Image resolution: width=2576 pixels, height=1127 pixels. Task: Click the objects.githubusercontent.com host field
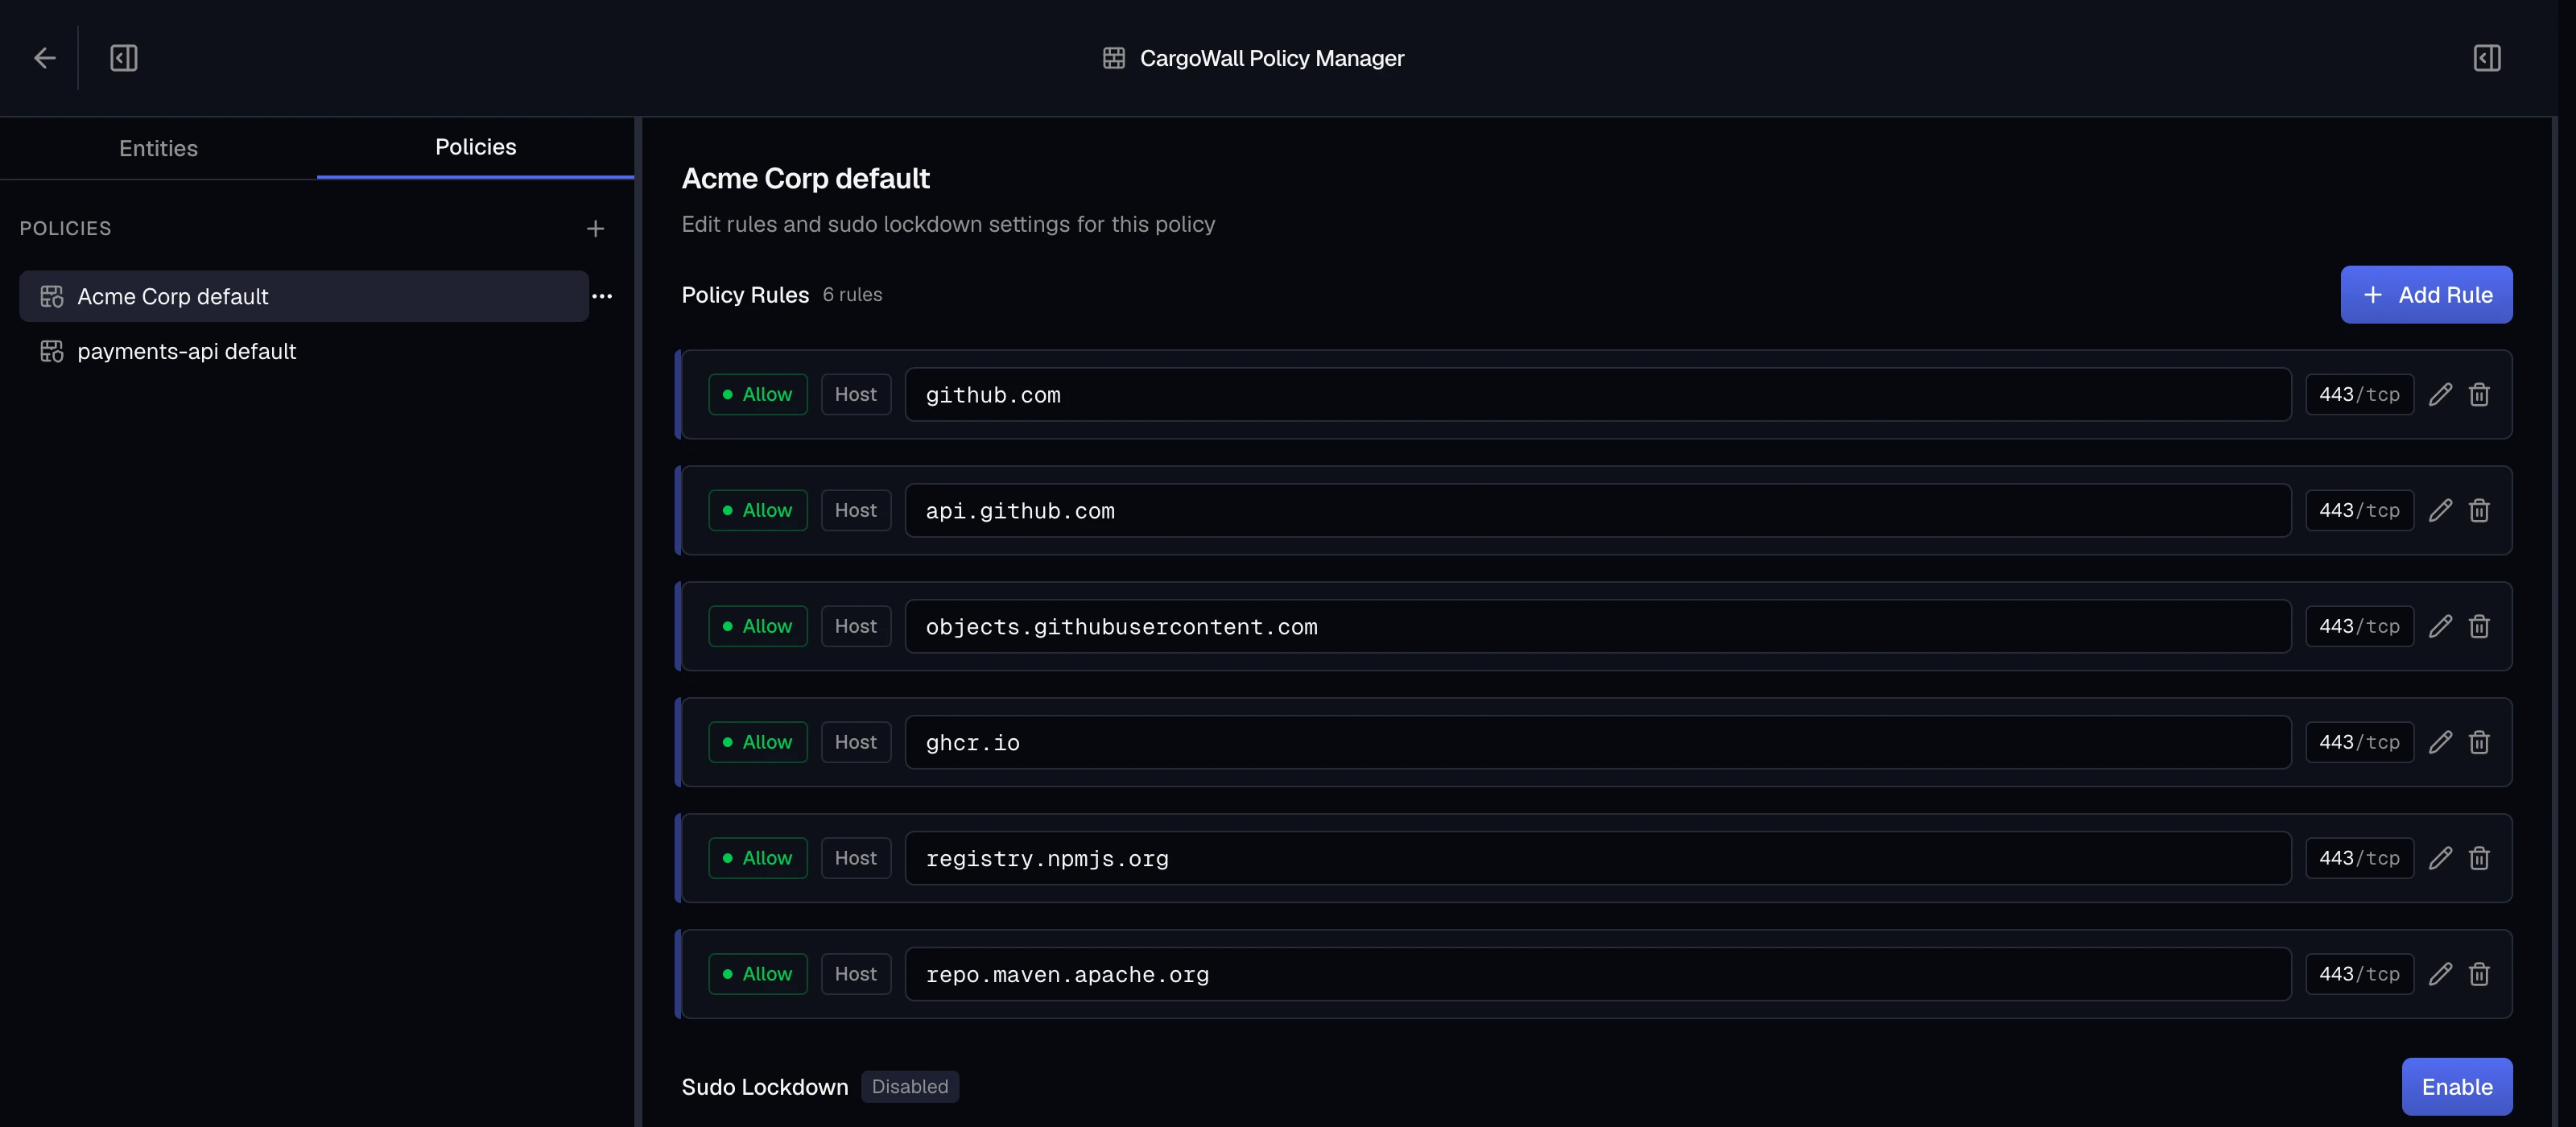coord(1598,627)
